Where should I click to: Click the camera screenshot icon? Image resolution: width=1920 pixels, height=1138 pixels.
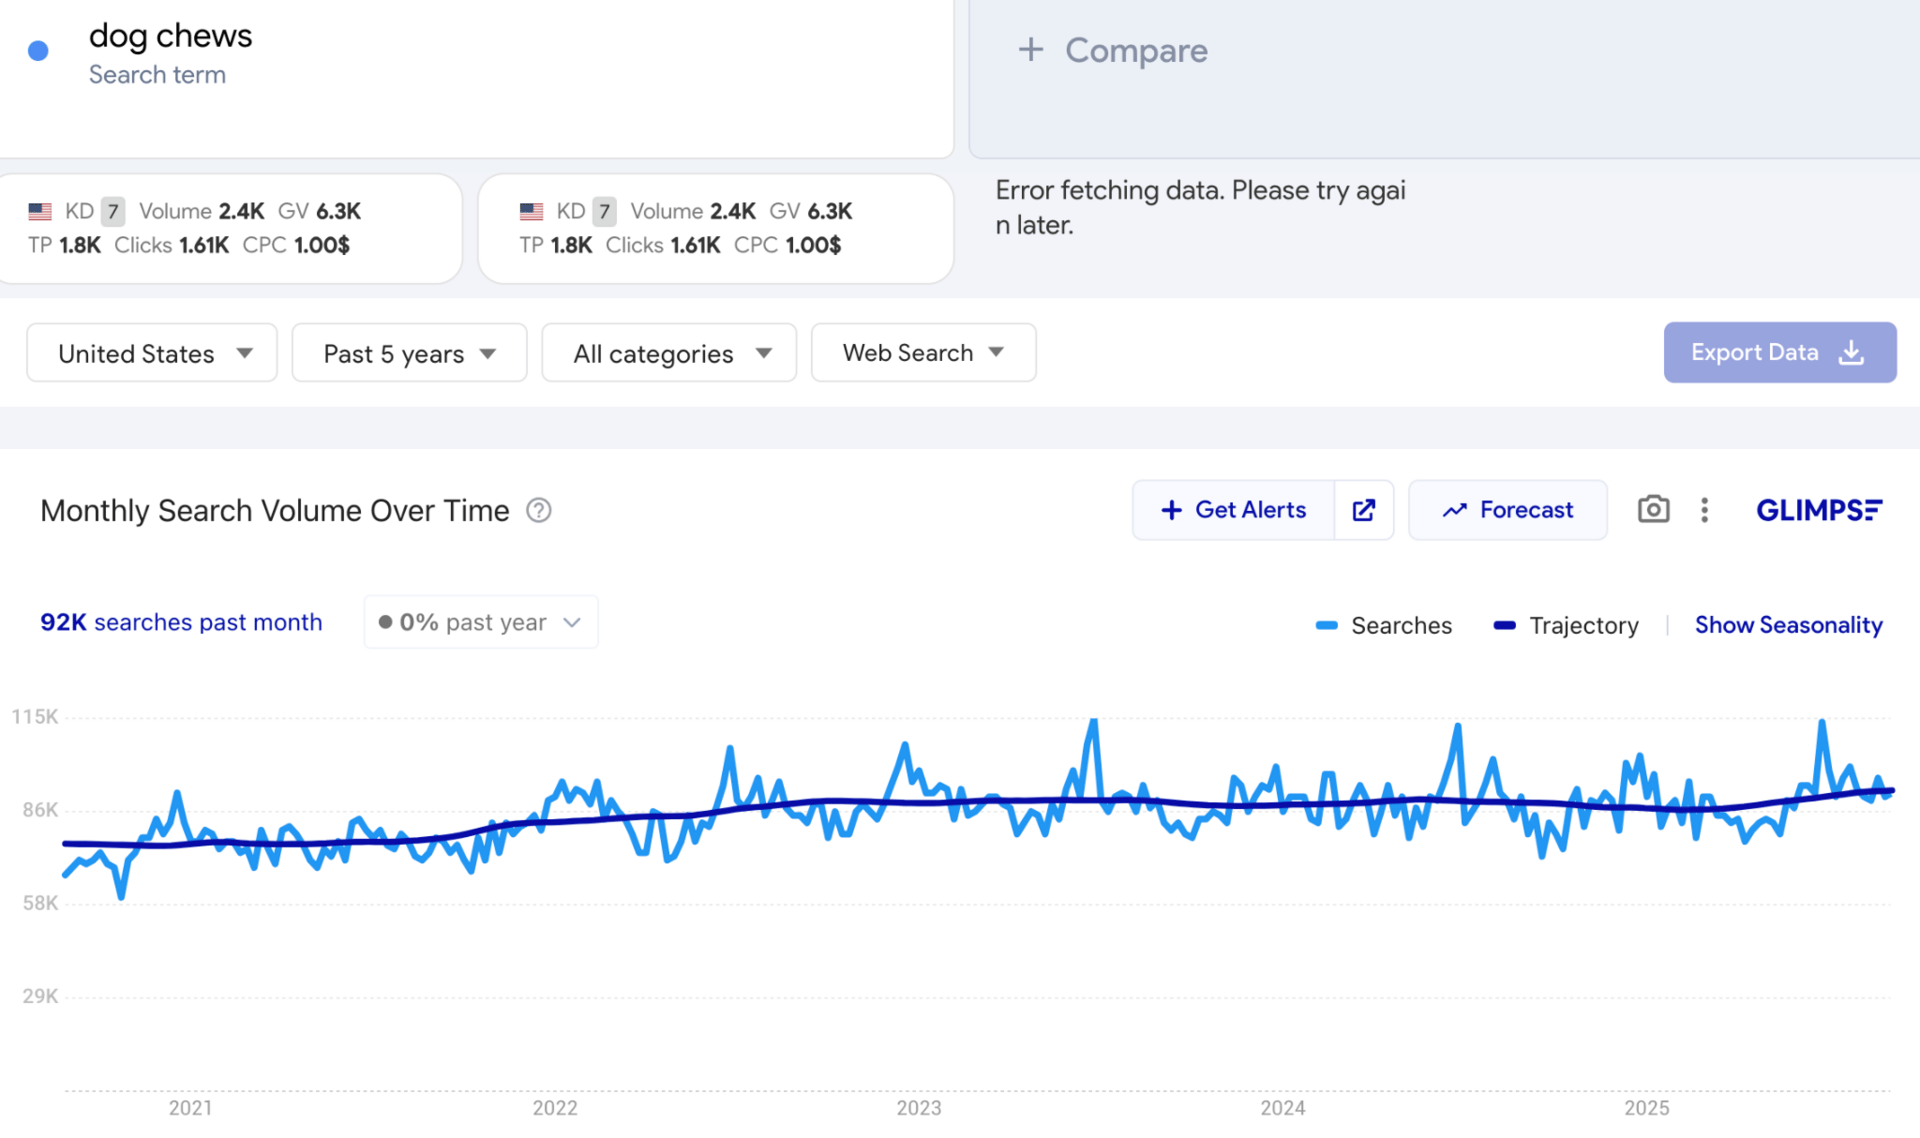pyautogui.click(x=1653, y=510)
